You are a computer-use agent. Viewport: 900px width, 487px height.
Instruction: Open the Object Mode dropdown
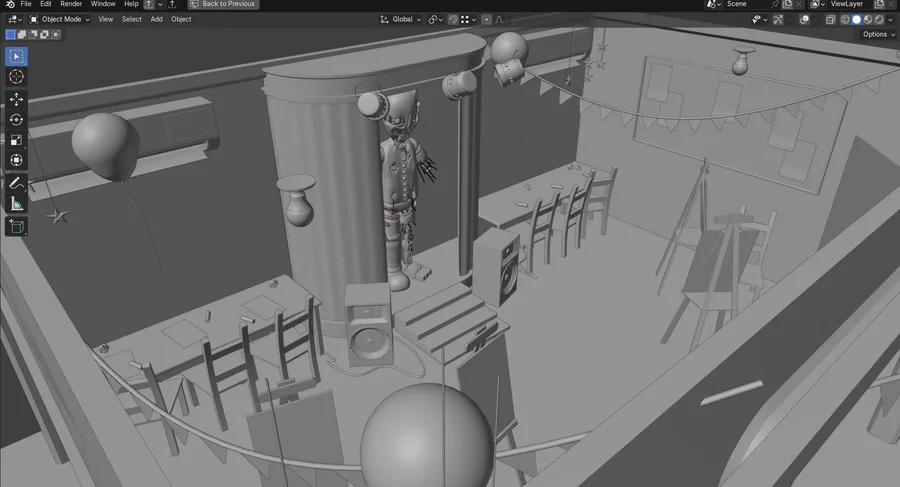pos(60,20)
